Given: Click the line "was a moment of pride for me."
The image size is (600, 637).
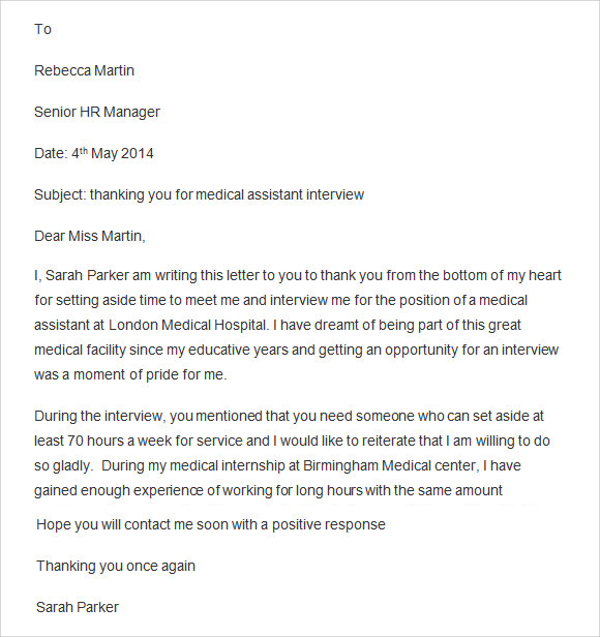Looking at the screenshot, I should [x=131, y=374].
